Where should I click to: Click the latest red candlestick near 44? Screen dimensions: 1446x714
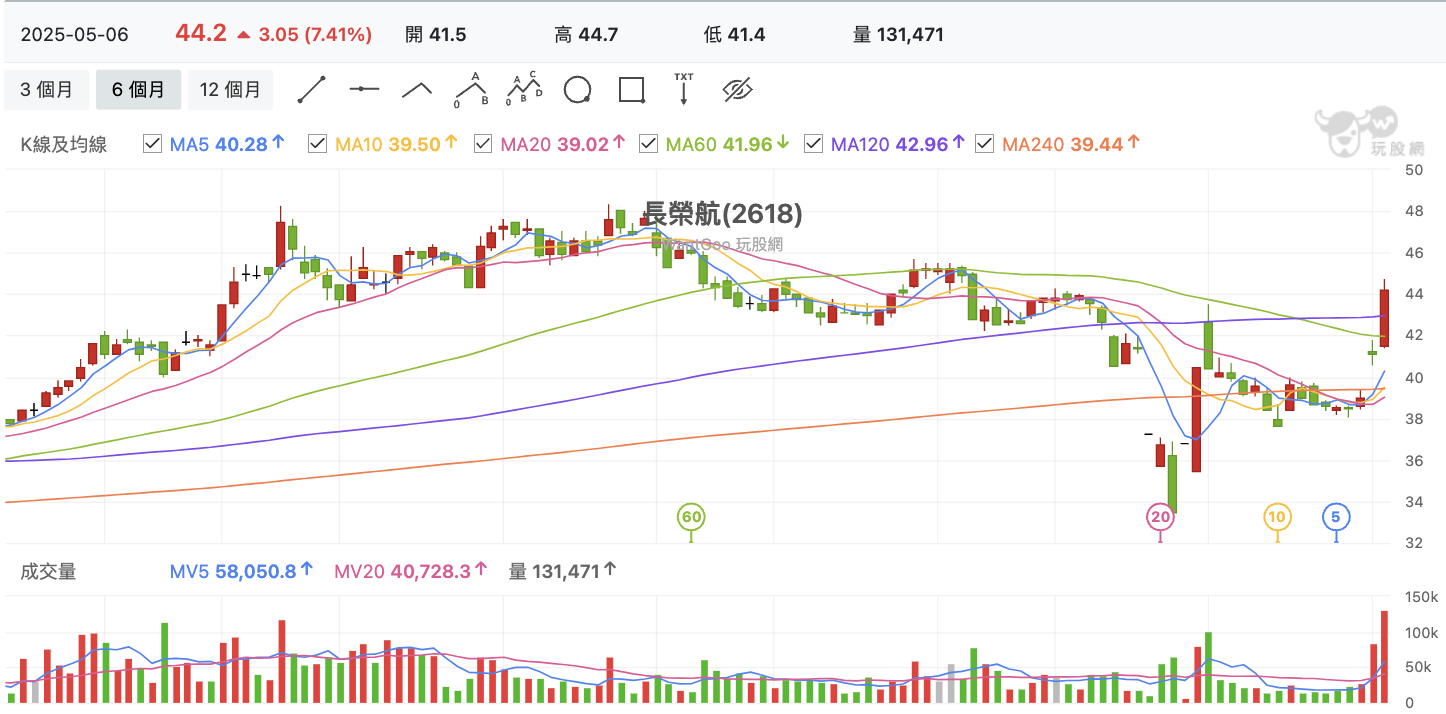pos(1384,318)
